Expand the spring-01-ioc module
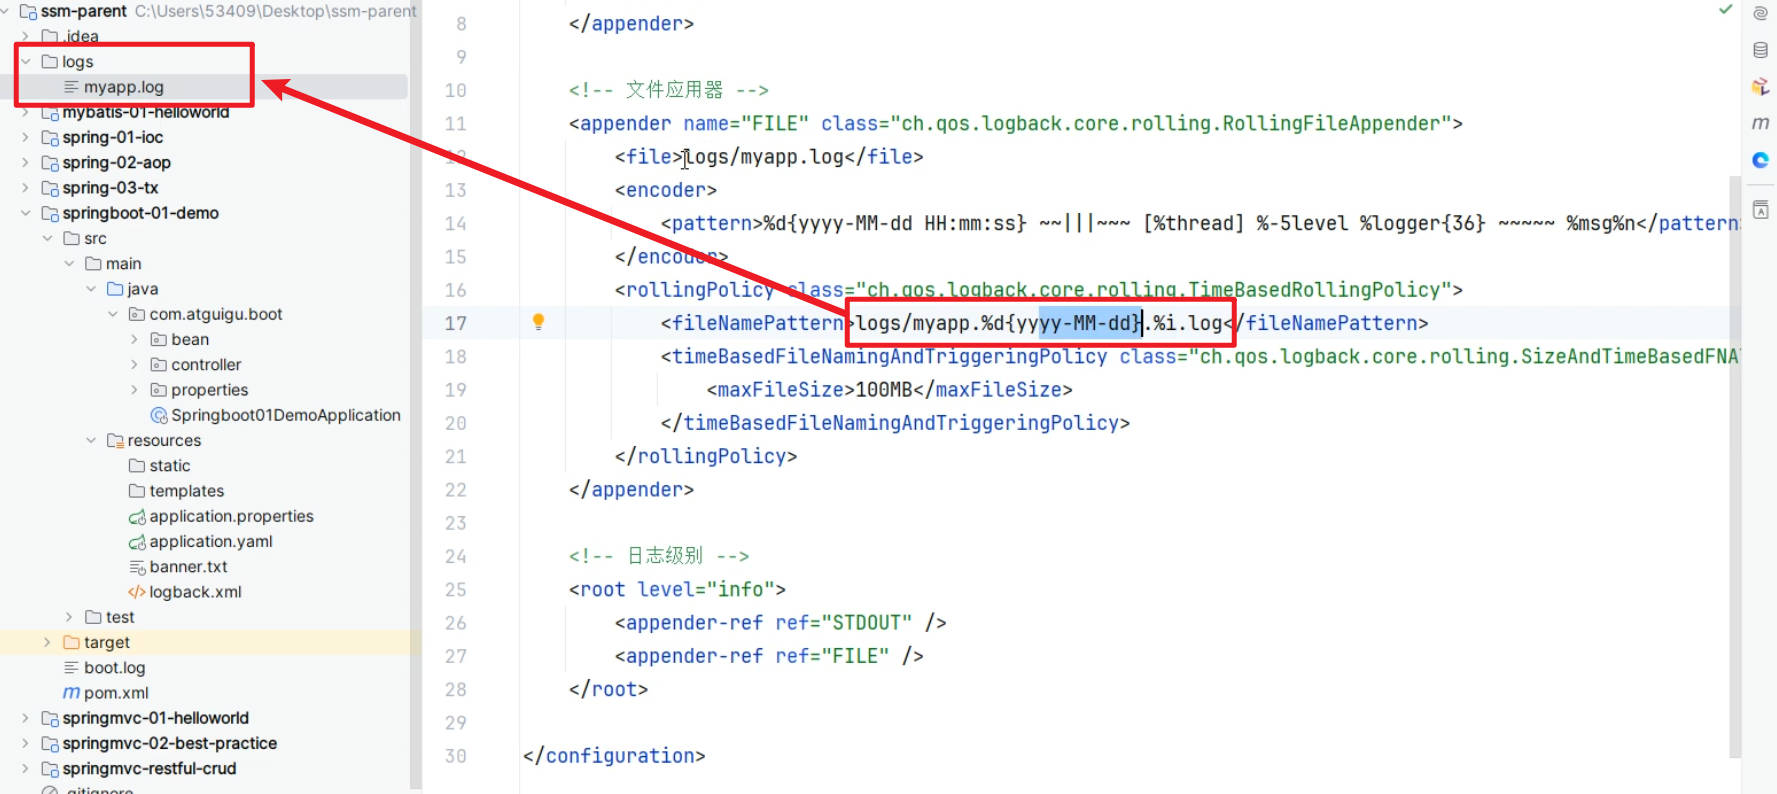The height and width of the screenshot is (794, 1777). pyautogui.click(x=26, y=137)
